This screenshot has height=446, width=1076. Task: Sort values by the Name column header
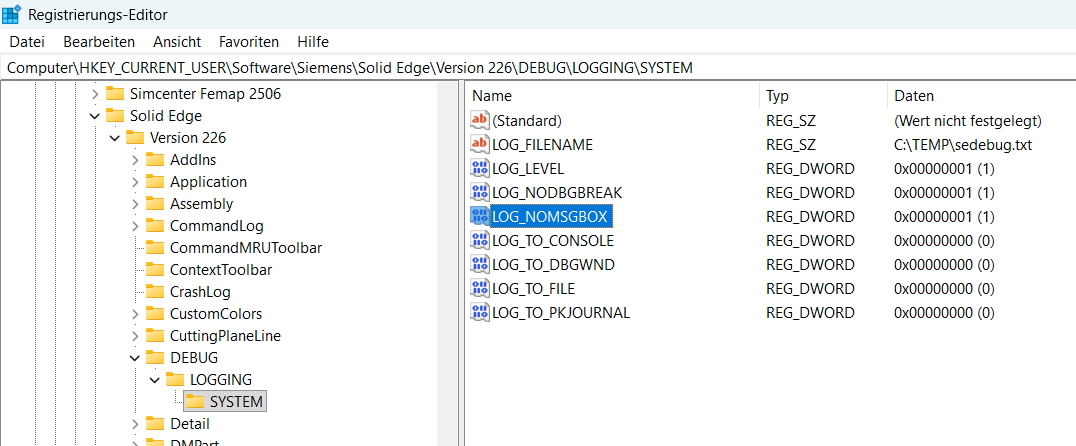pyautogui.click(x=612, y=96)
